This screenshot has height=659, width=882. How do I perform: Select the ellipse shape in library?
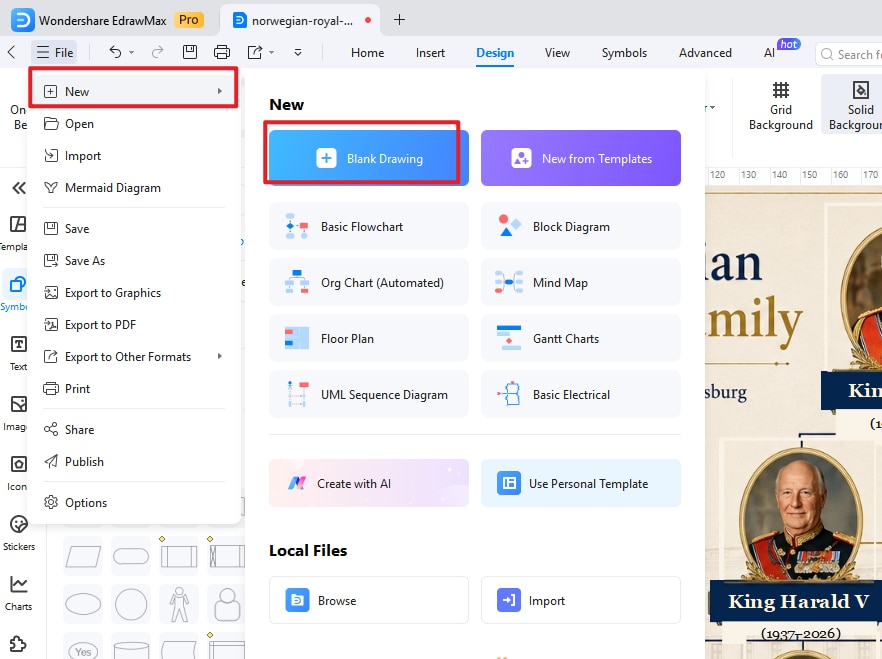coord(83,604)
